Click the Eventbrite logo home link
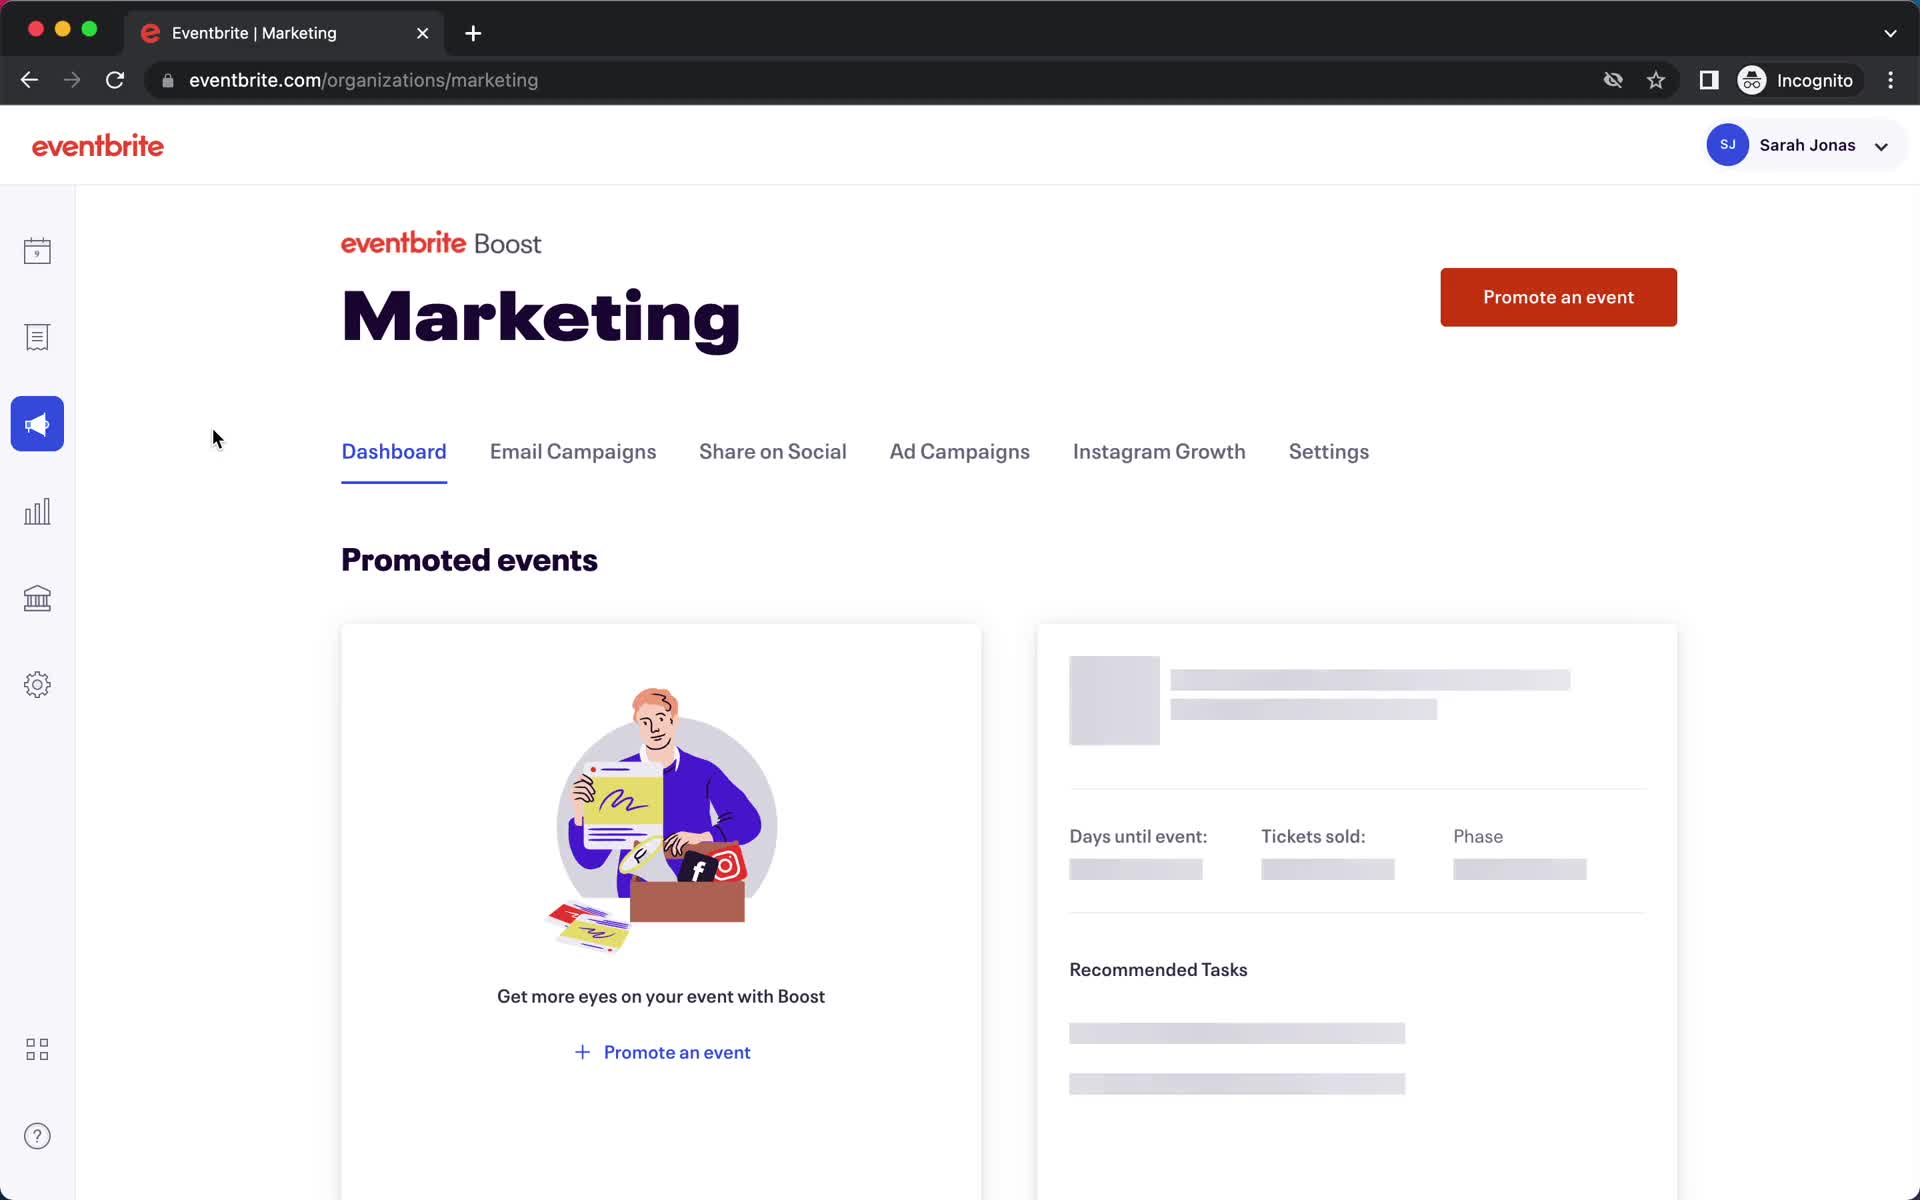The image size is (1920, 1200). tap(98, 144)
